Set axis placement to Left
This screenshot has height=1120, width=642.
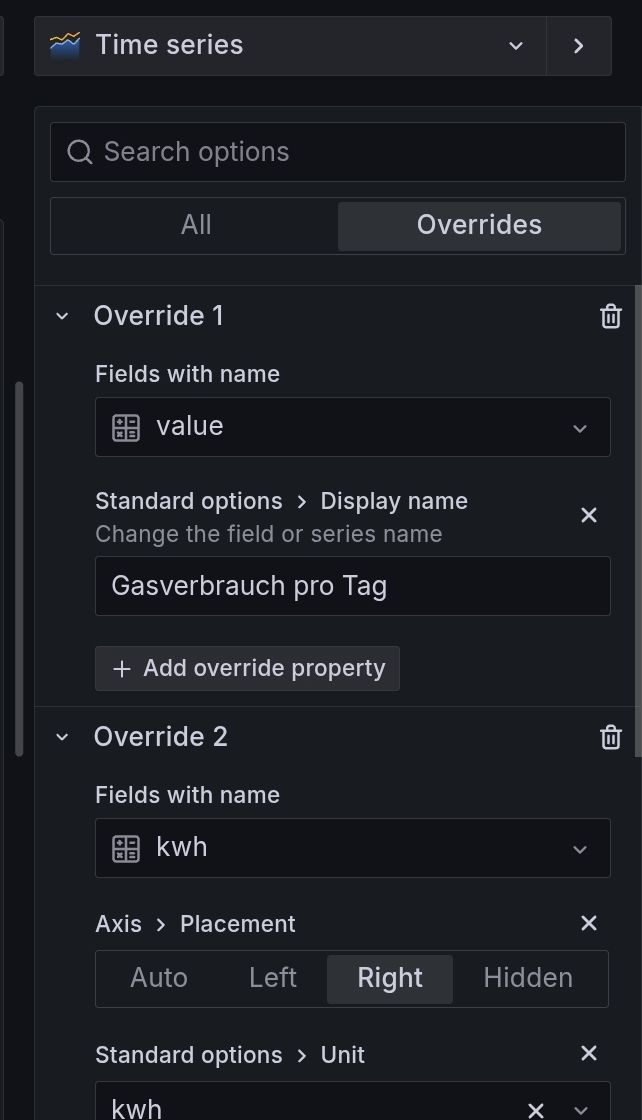tap(273, 978)
